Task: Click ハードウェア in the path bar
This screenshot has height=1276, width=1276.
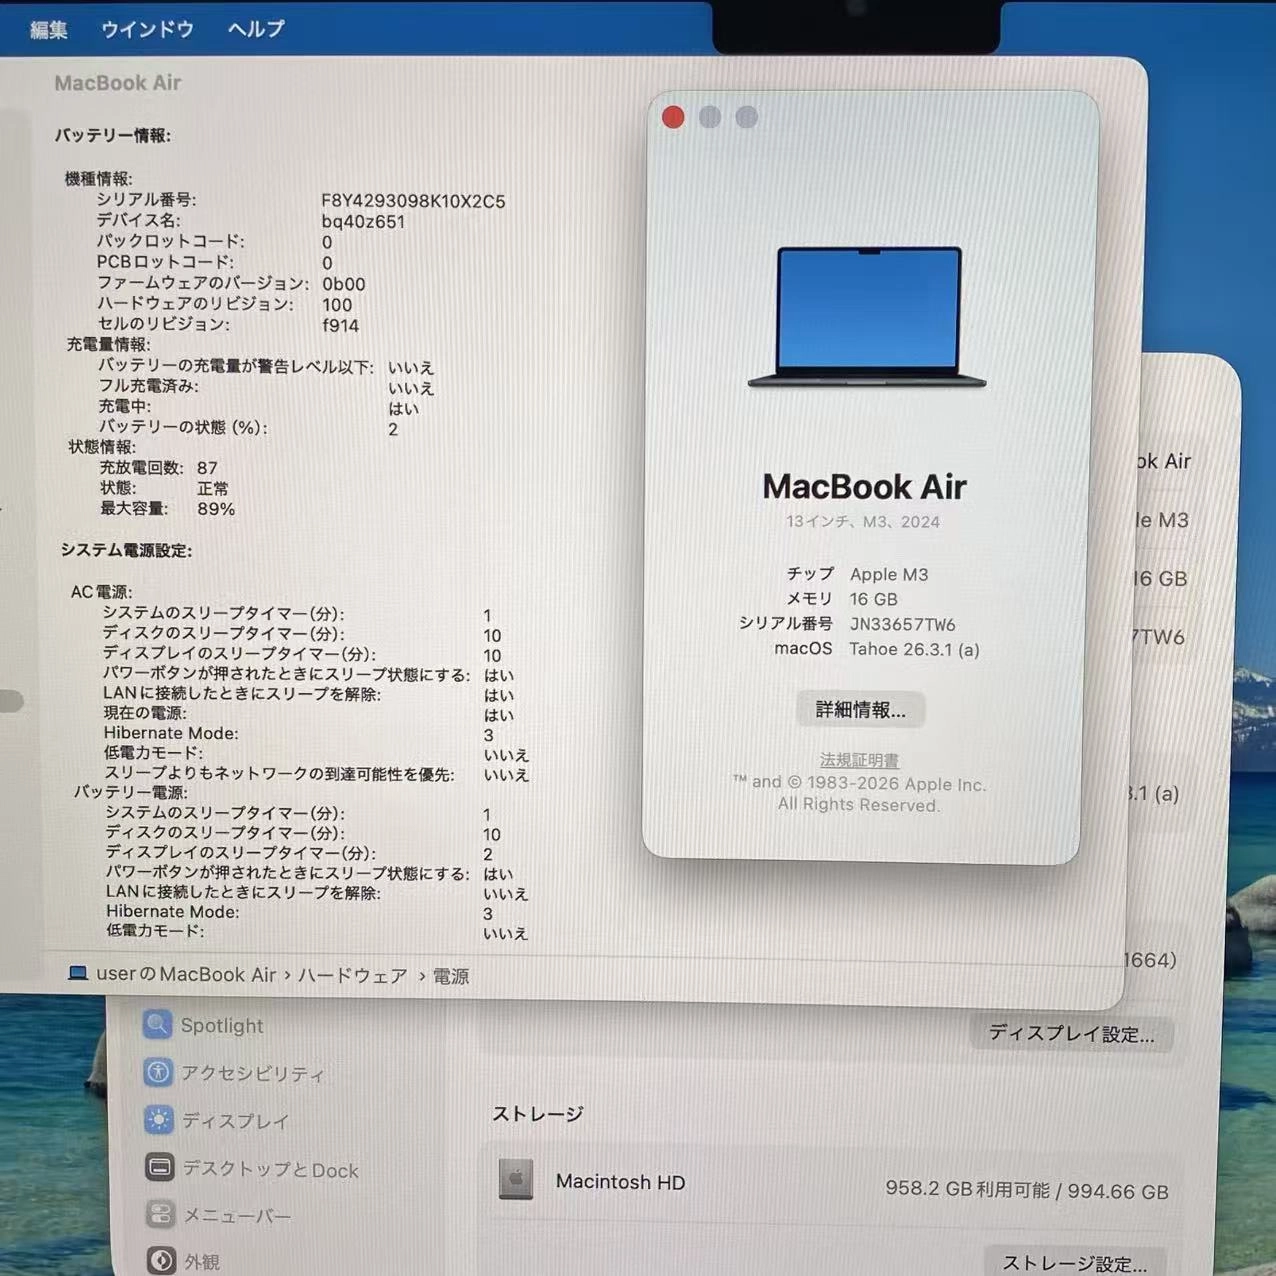Action: point(352,976)
